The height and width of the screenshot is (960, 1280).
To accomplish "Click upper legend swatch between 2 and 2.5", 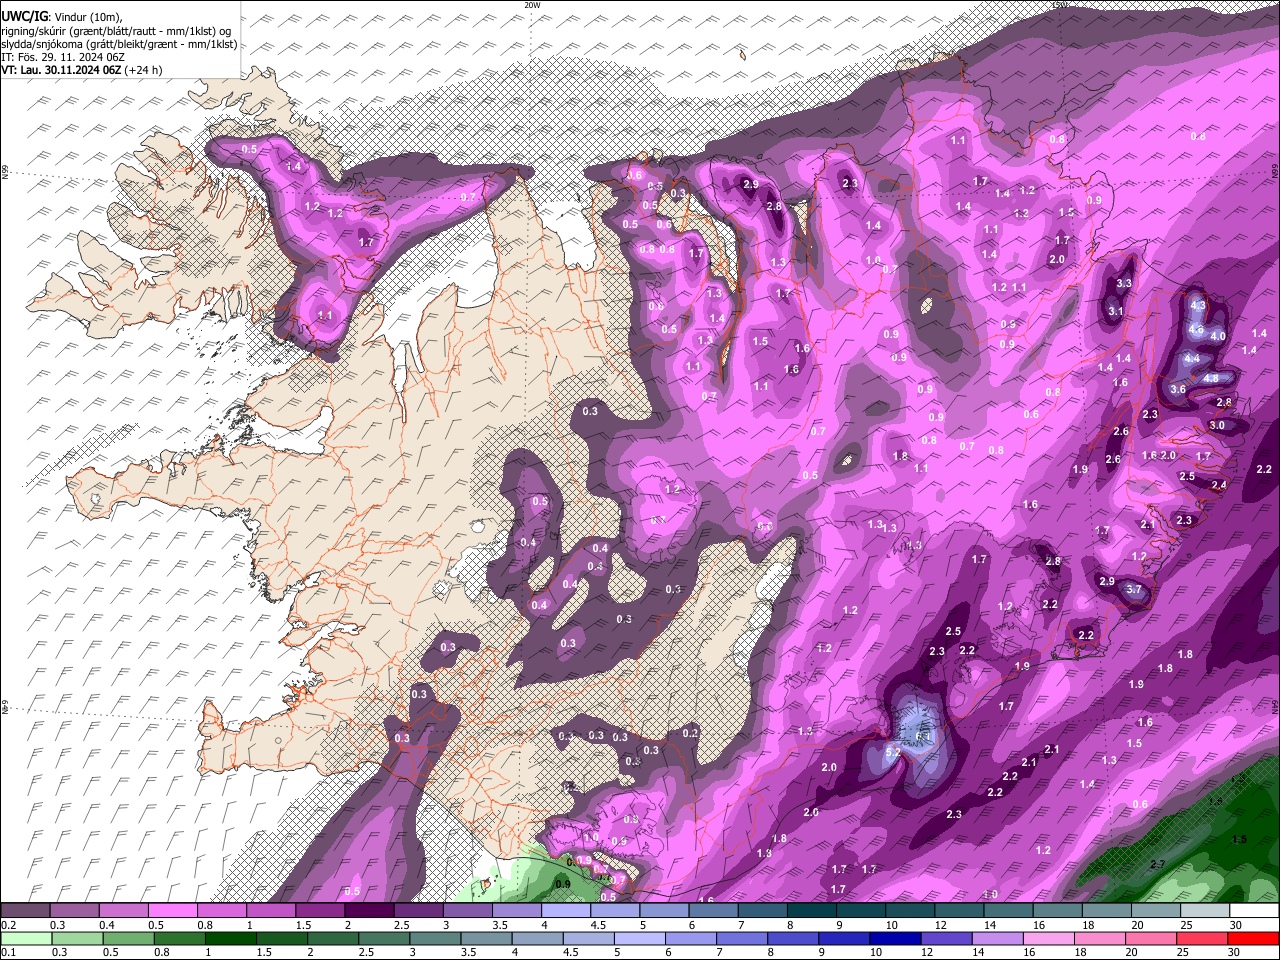I will [369, 911].
